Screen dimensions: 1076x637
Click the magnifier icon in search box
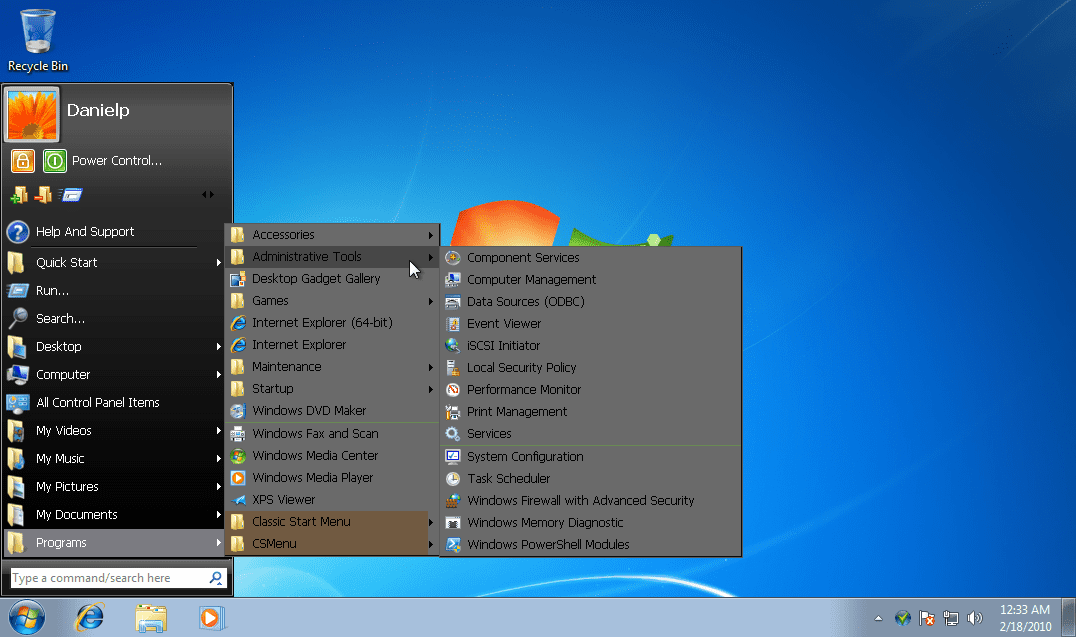[216, 578]
